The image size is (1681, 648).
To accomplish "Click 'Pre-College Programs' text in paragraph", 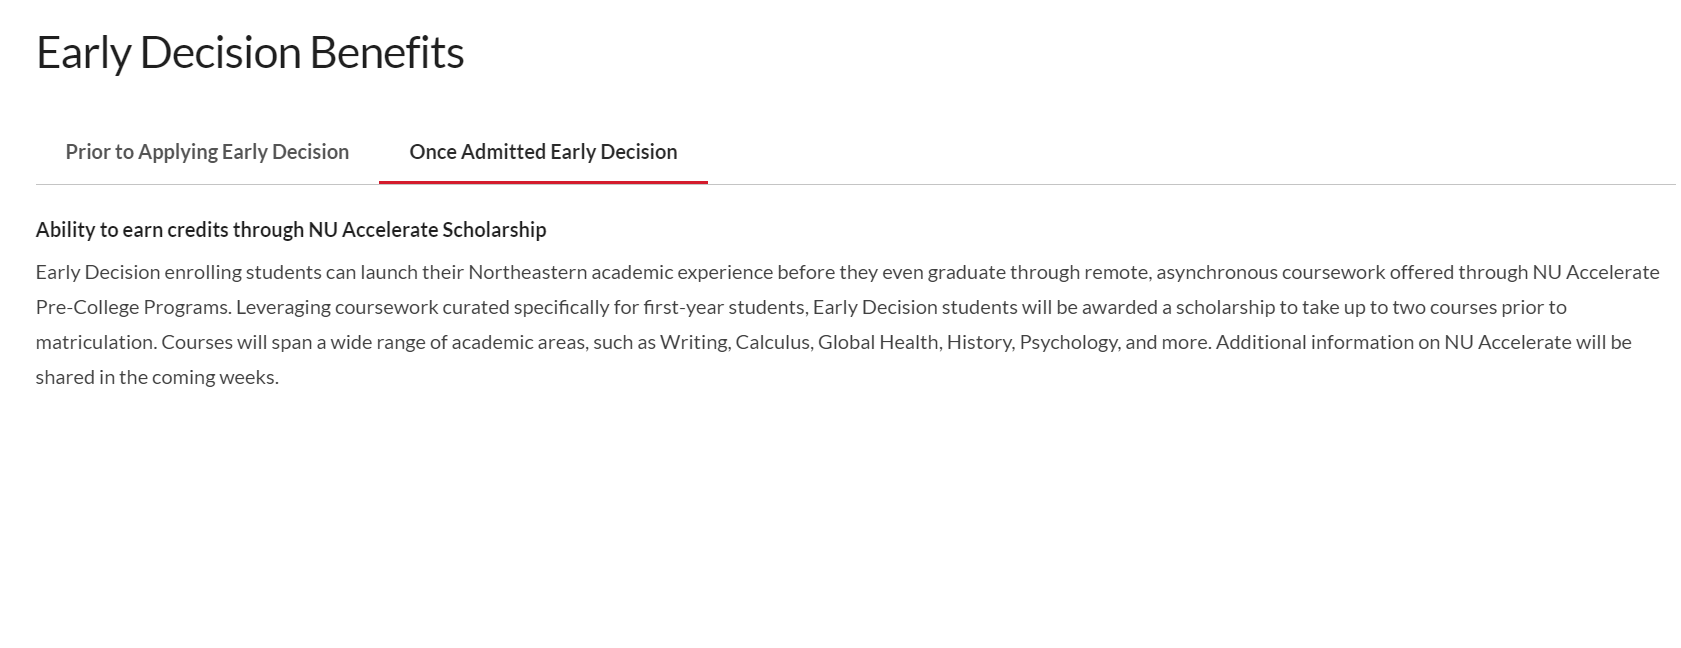I will 133,307.
